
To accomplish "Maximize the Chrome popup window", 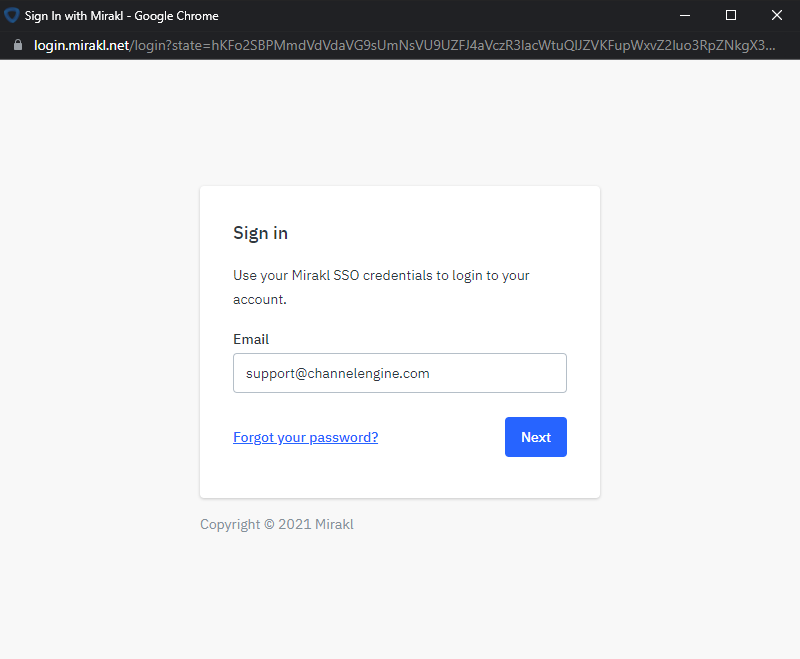I will pyautogui.click(x=731, y=15).
